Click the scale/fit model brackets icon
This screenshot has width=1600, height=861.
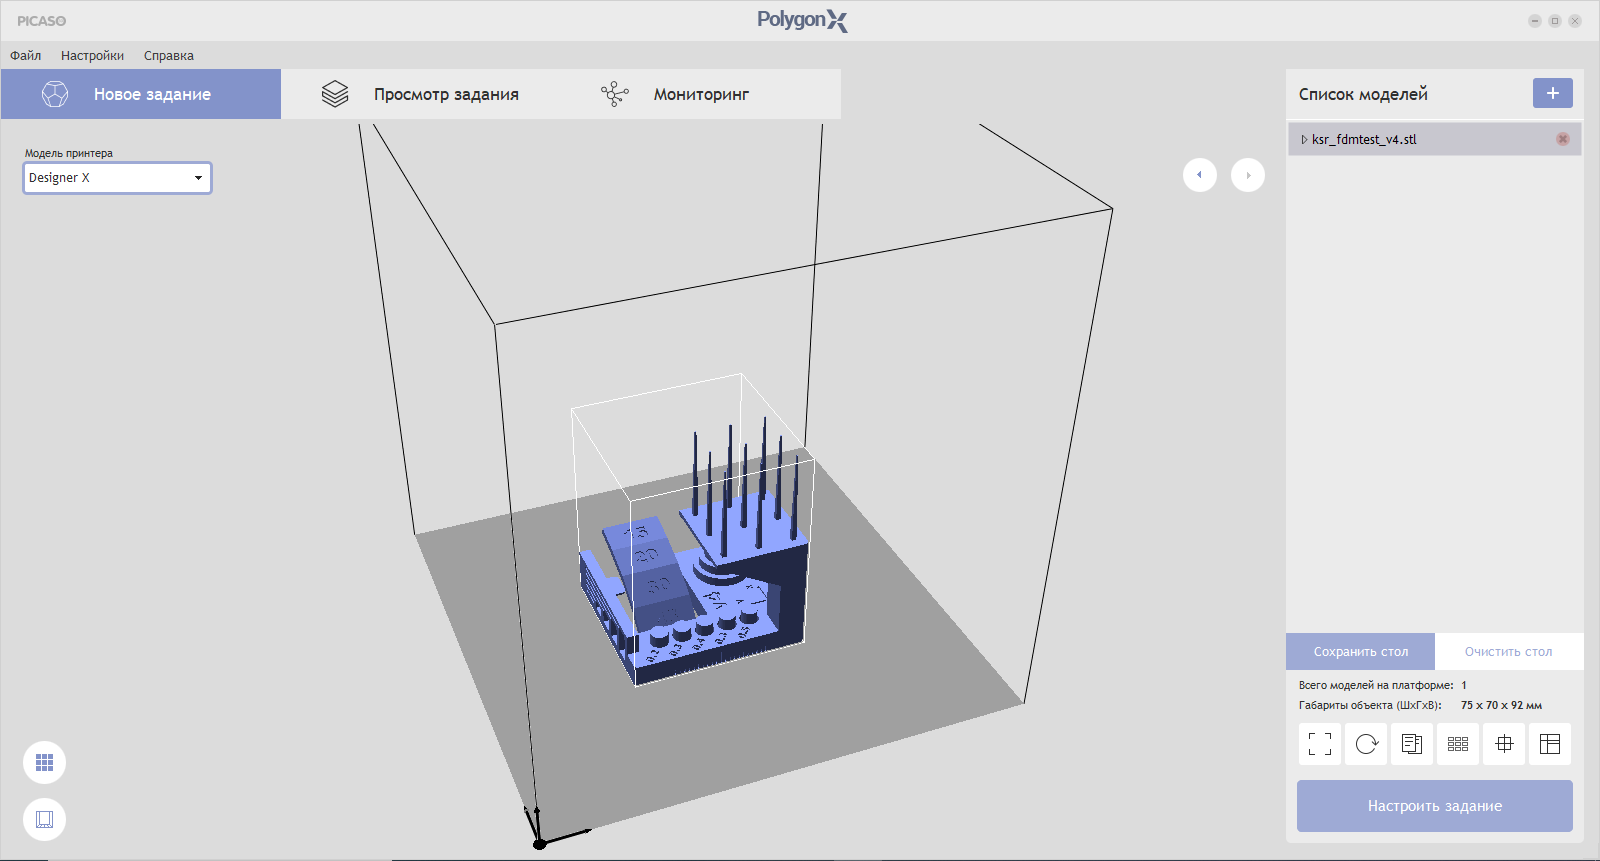tap(1320, 744)
